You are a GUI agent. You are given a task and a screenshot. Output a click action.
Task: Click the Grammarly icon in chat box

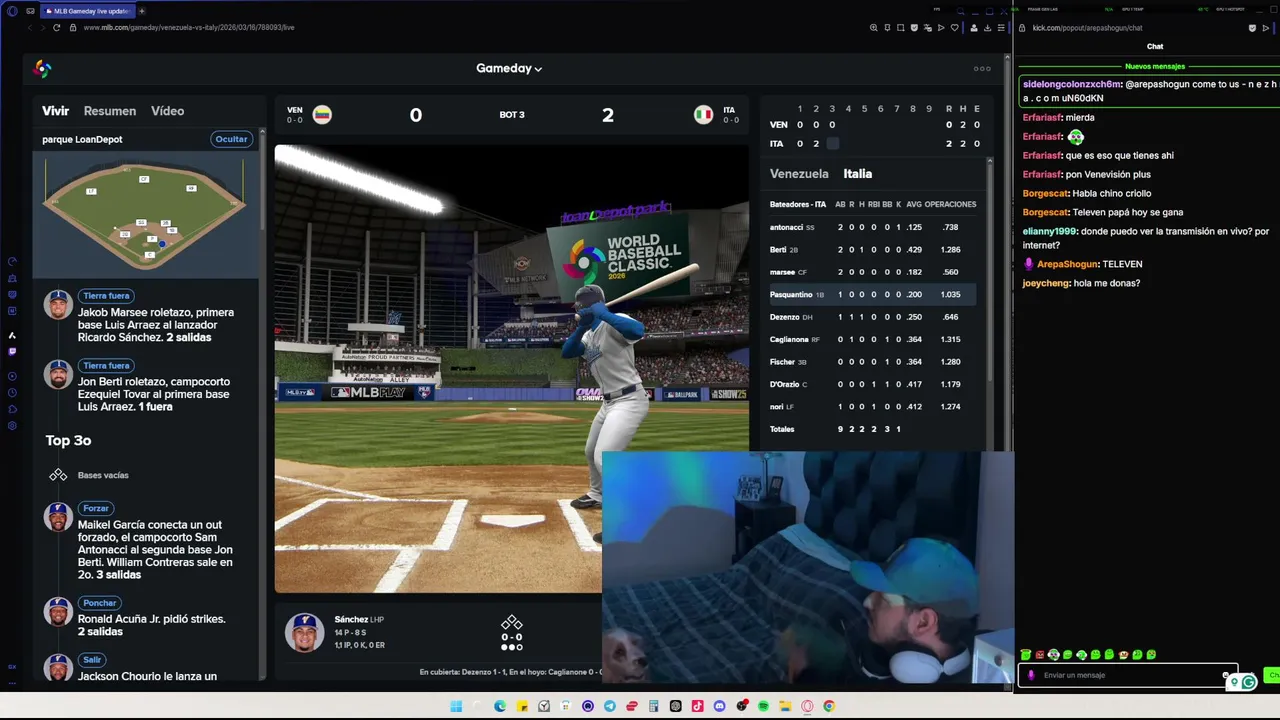coord(1248,682)
